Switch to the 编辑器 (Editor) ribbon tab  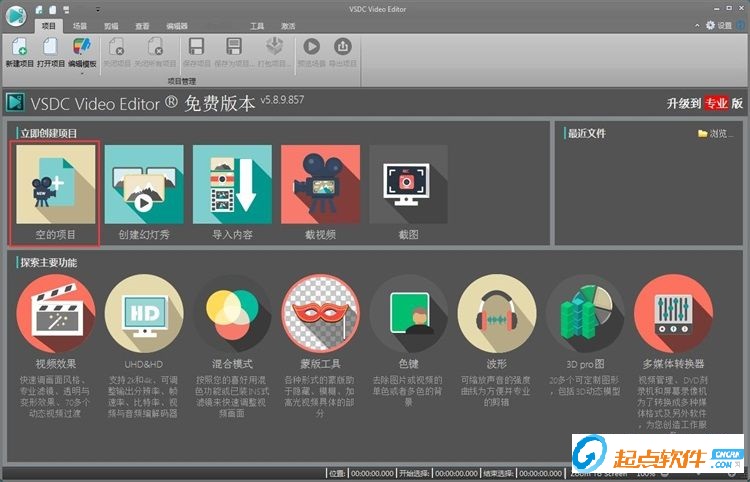click(x=177, y=26)
